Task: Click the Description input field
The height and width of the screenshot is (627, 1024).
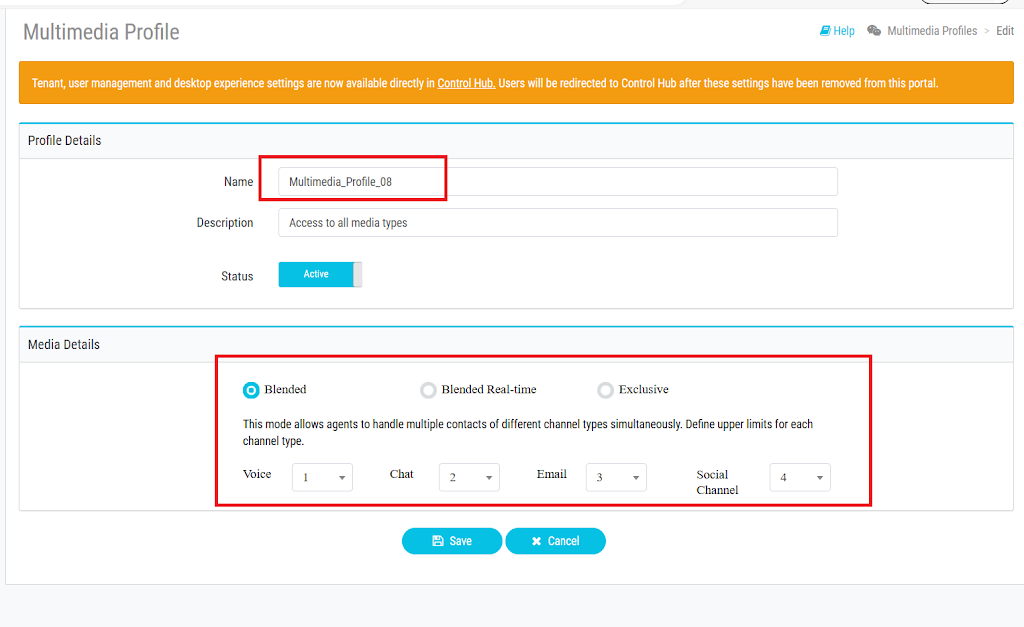Action: 558,223
